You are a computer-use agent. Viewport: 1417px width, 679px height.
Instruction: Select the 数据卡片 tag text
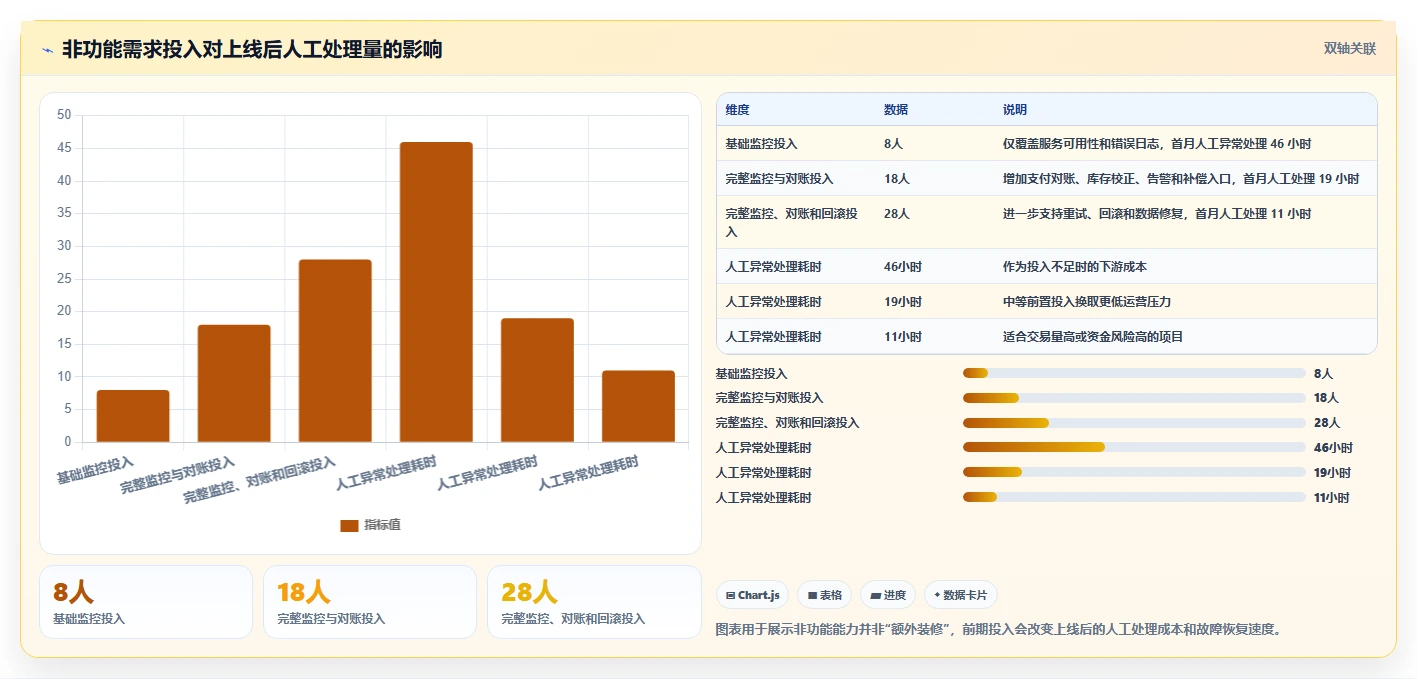965,595
